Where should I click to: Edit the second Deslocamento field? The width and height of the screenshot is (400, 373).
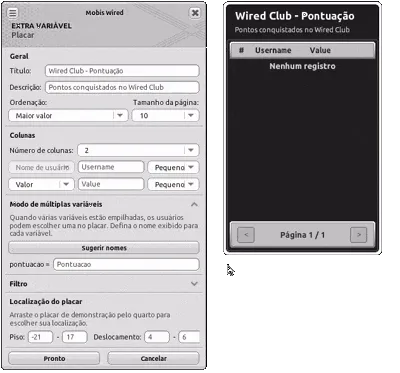189,337
